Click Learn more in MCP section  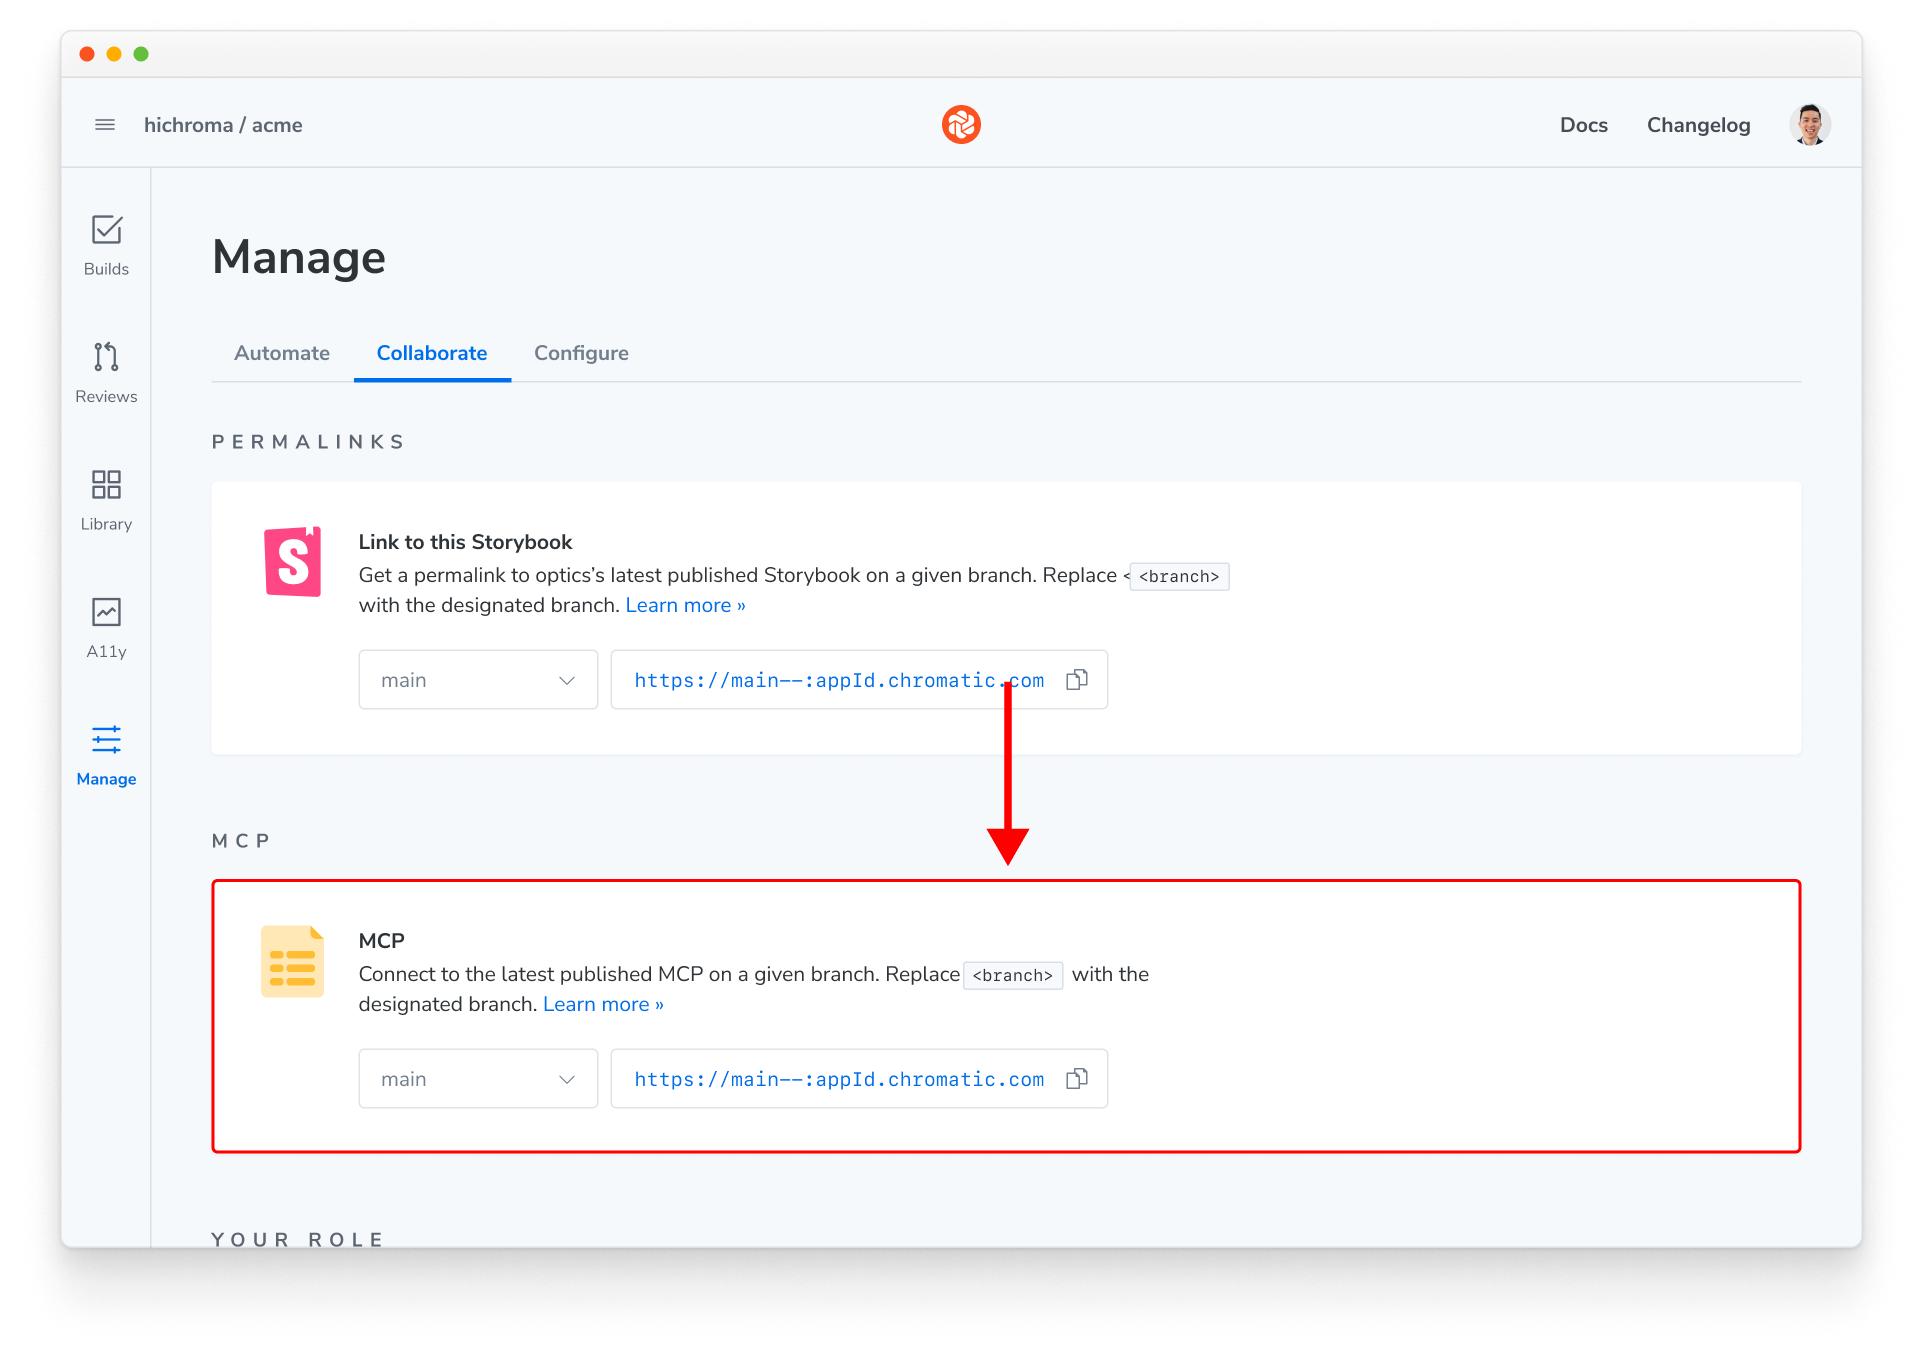pos(603,1004)
